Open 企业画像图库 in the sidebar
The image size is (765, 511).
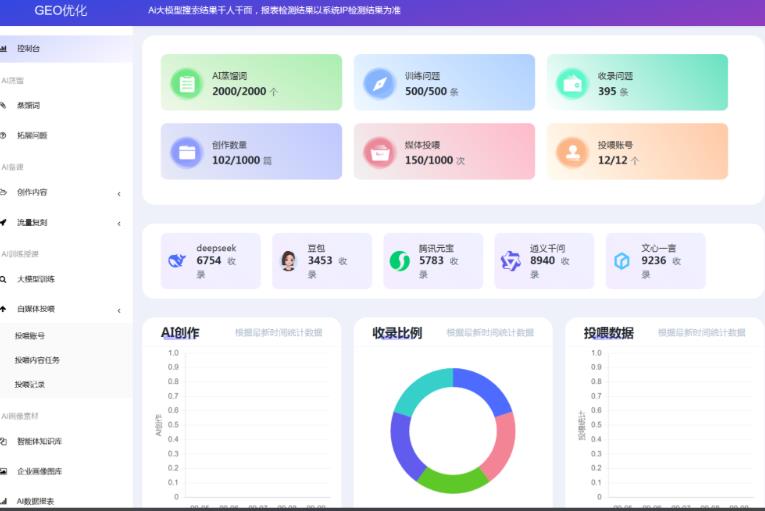pos(66,471)
